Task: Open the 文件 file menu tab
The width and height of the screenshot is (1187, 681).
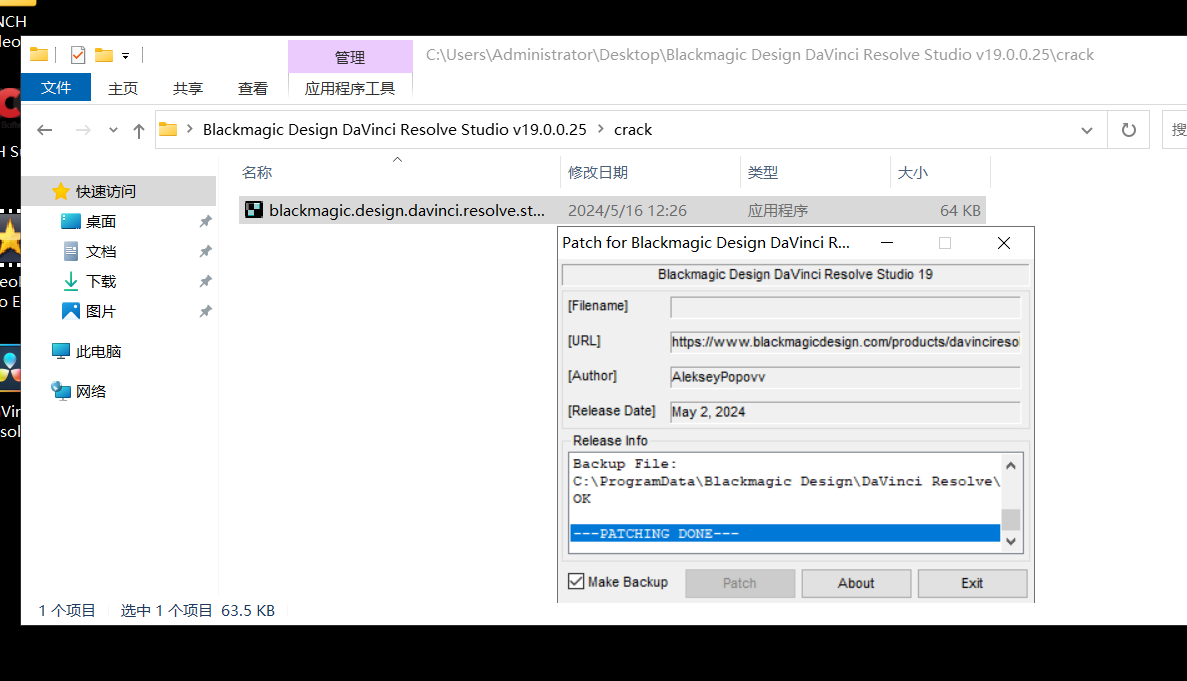Action: 56,88
